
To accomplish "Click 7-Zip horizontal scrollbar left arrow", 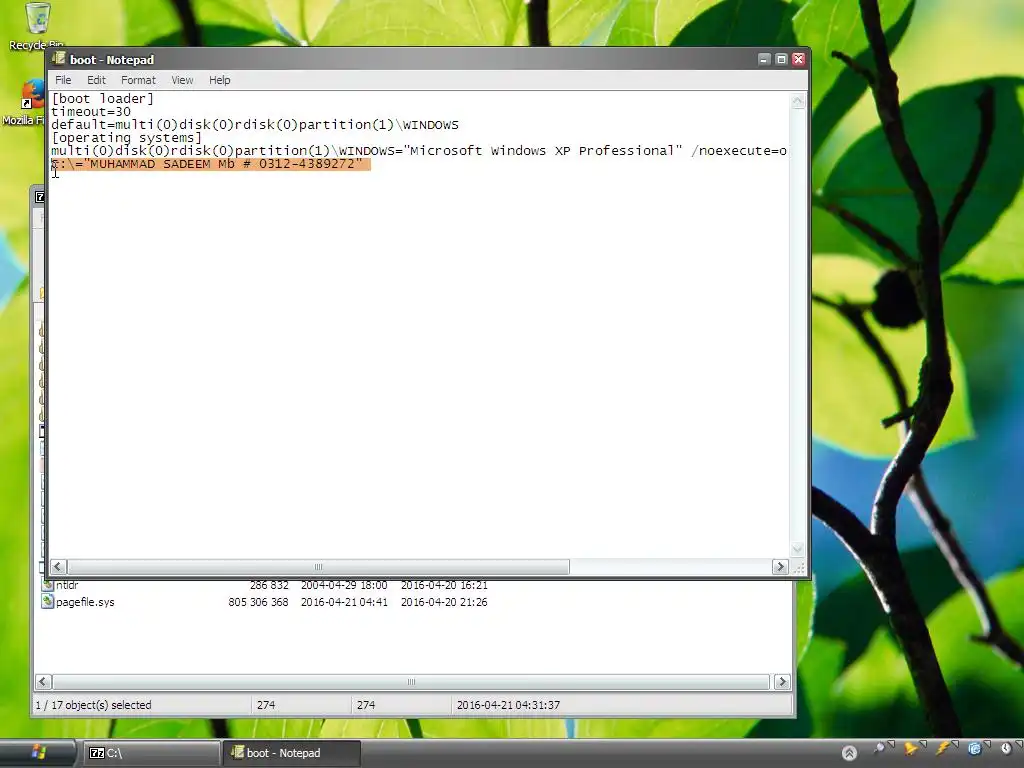I will (x=43, y=682).
